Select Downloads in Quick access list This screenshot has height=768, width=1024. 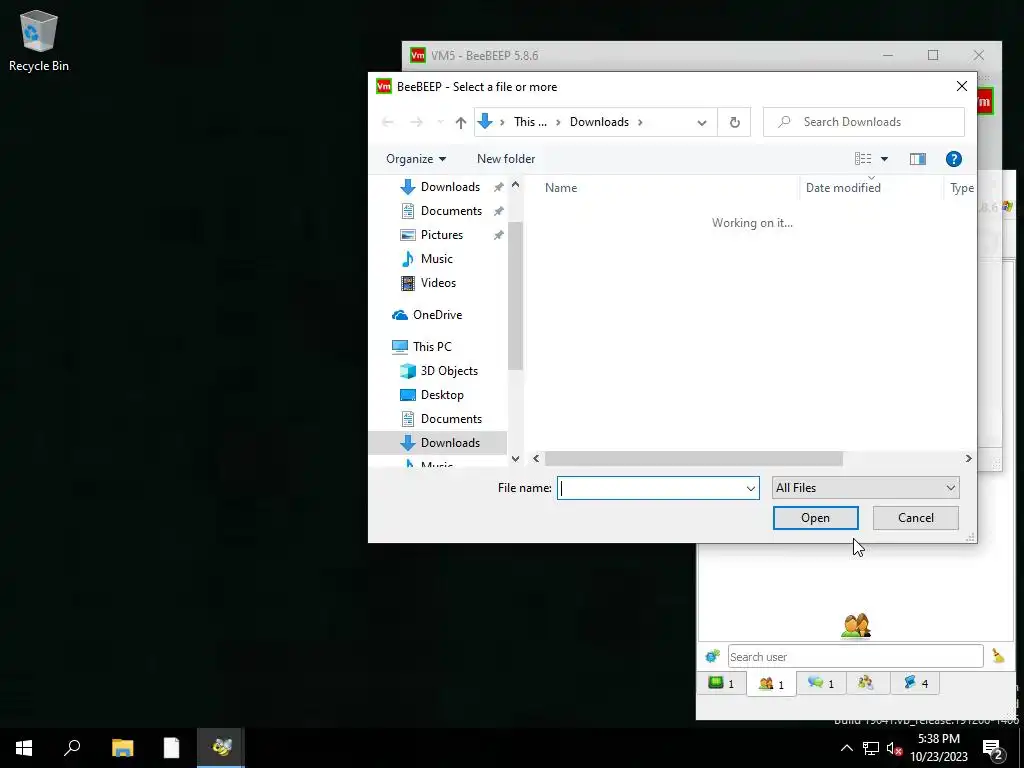pos(450,187)
